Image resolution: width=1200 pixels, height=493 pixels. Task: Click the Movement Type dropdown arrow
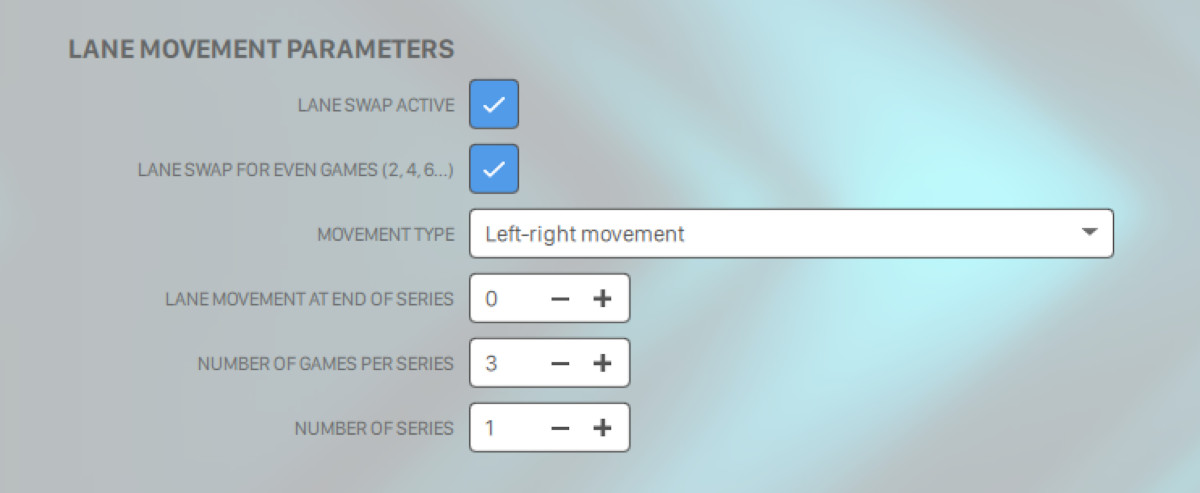pyautogui.click(x=1089, y=233)
